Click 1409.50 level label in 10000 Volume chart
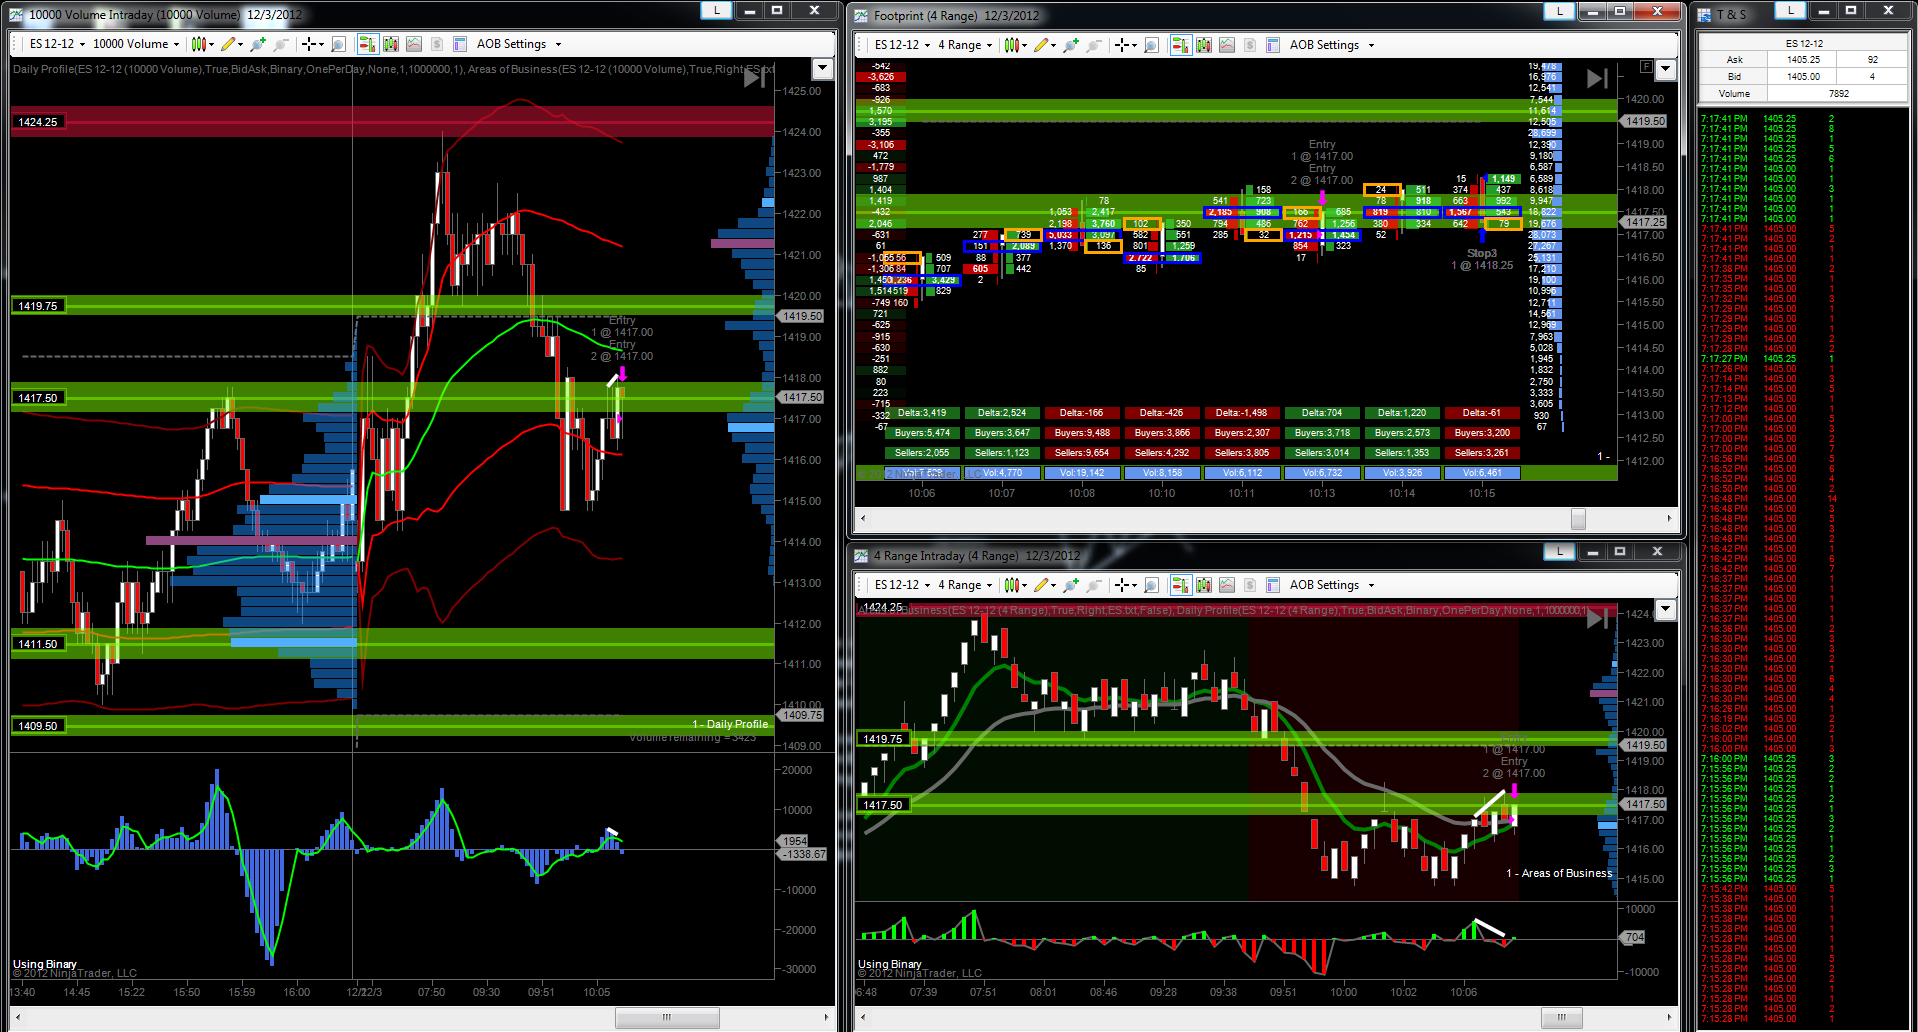This screenshot has width=1918, height=1032. [38, 726]
